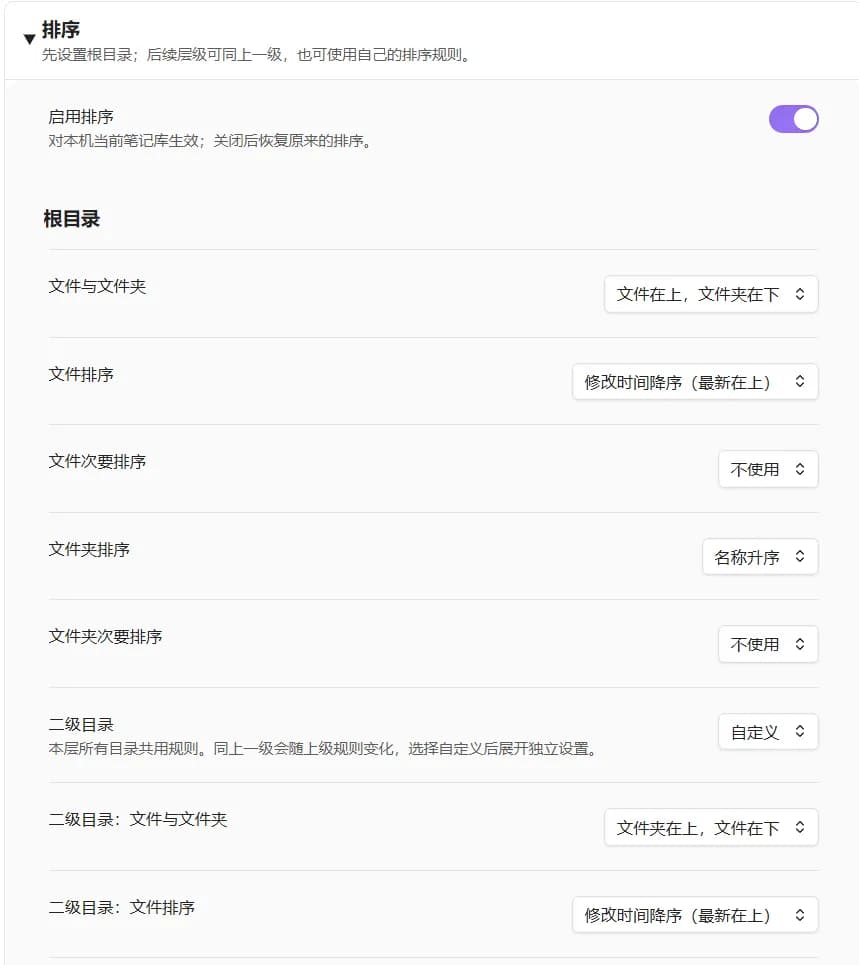Screen dimensions: 859x965
Task: Click the description starting 本层所有目录共用规则
Action: click(322, 749)
